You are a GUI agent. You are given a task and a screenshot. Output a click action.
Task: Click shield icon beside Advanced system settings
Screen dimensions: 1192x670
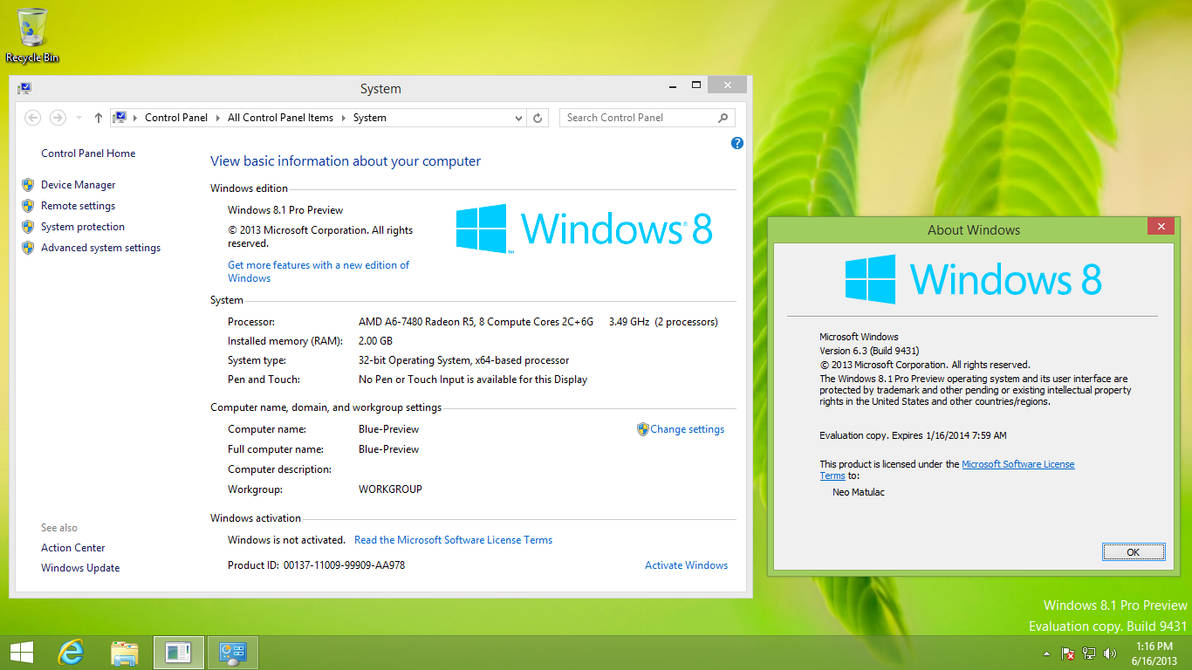28,247
